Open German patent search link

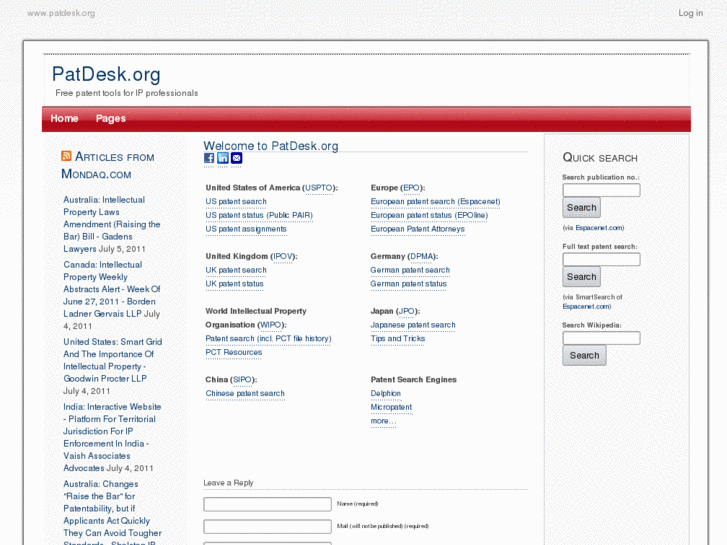(x=410, y=270)
